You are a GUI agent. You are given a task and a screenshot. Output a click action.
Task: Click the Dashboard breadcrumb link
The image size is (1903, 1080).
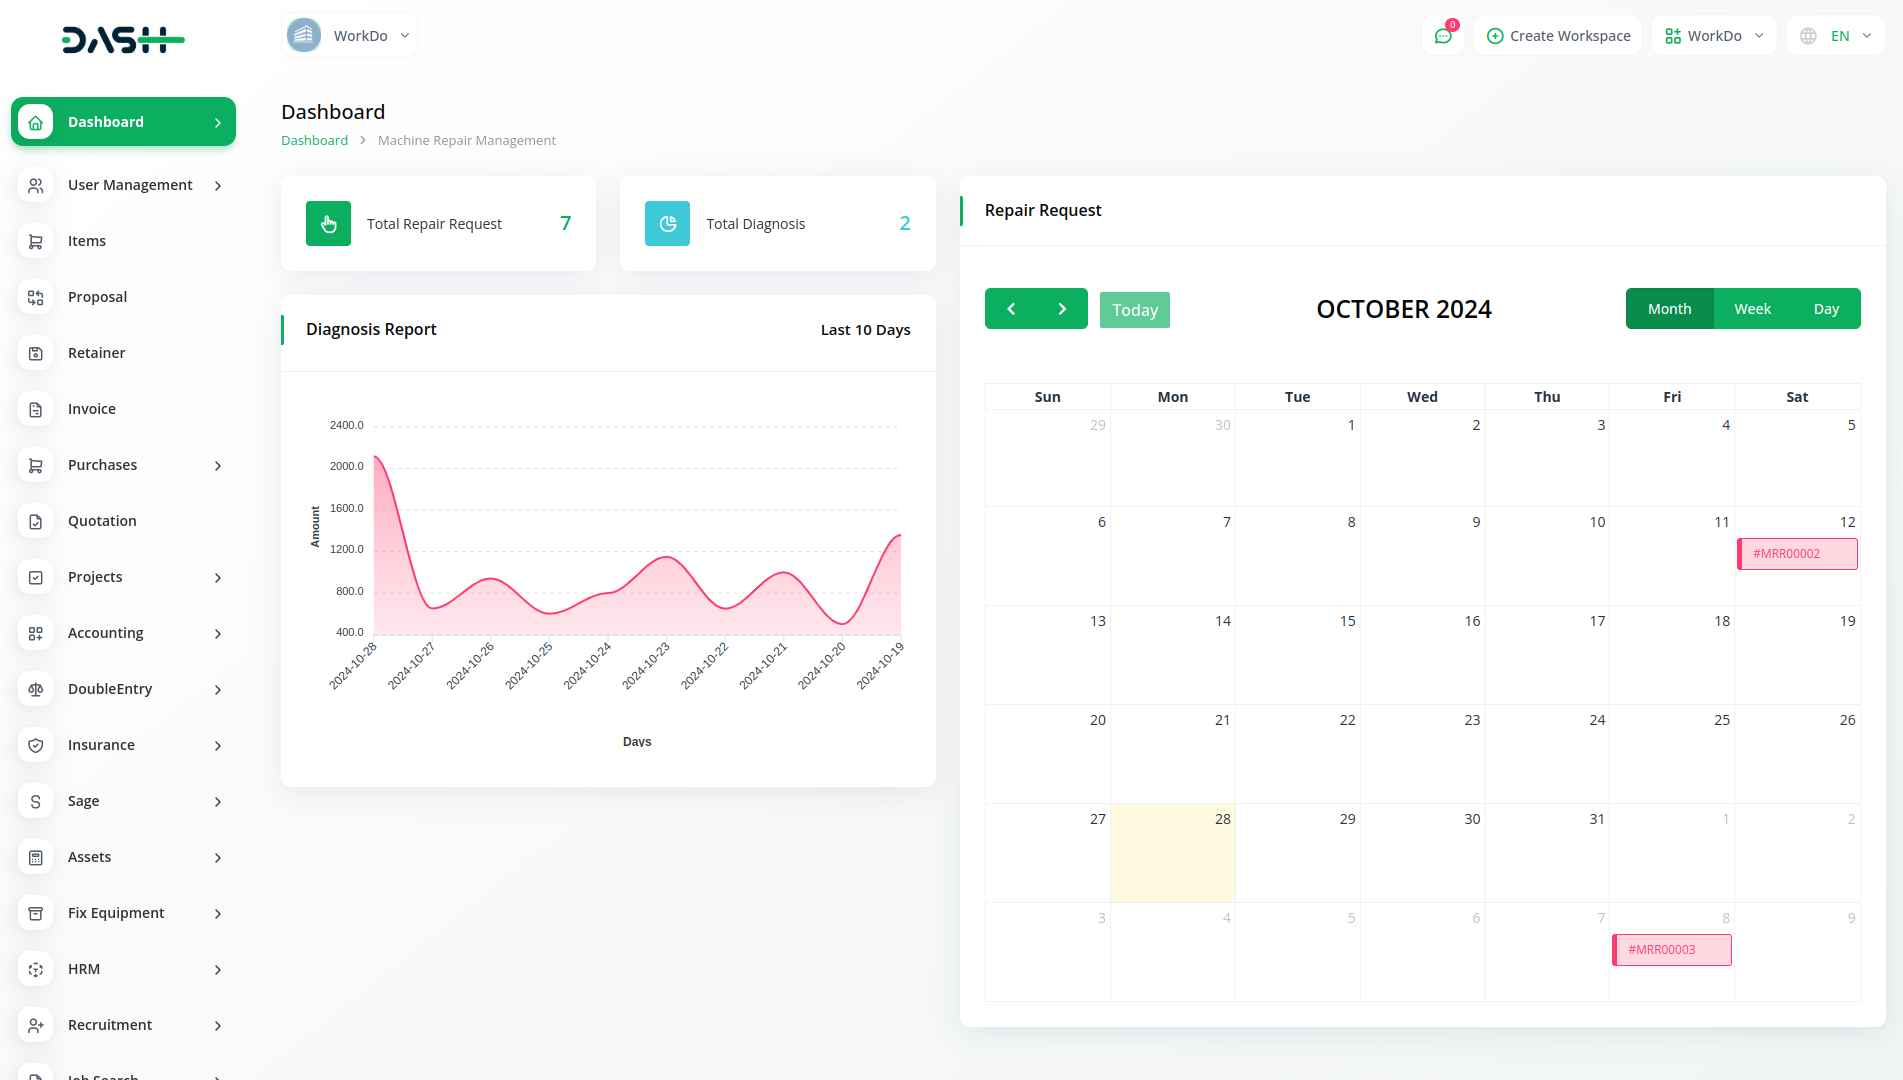[314, 141]
